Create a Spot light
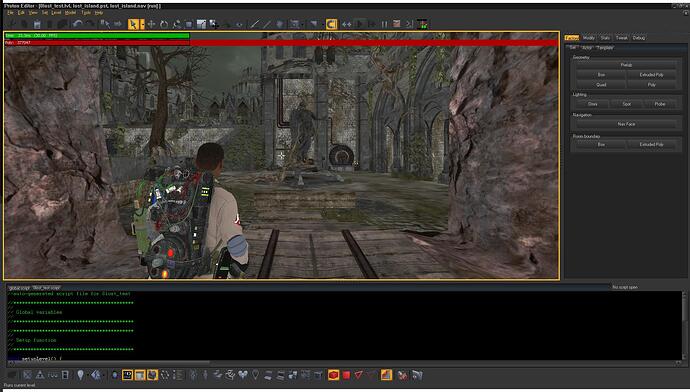Viewport: 690px width, 392px height. (x=626, y=104)
